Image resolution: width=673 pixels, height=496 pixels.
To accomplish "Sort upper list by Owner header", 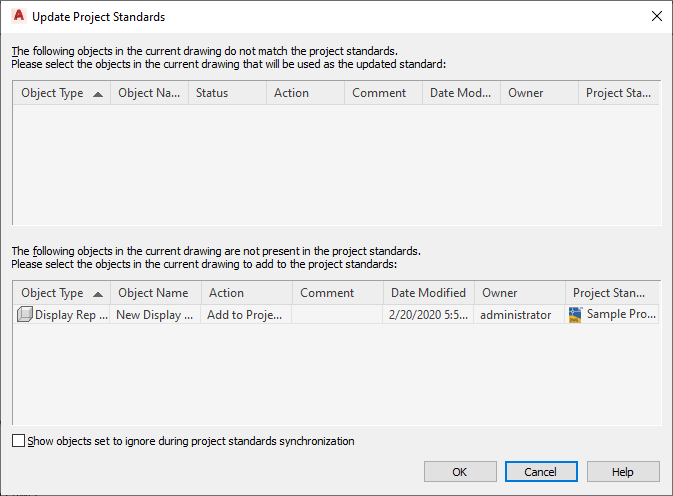I will pos(538,93).
